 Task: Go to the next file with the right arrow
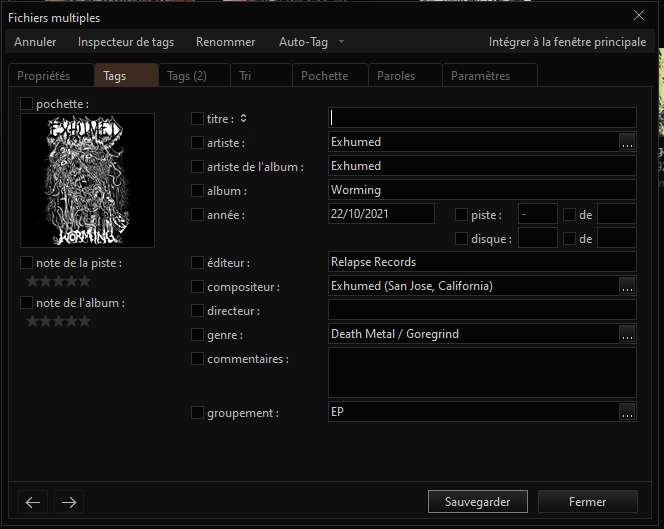click(x=69, y=502)
